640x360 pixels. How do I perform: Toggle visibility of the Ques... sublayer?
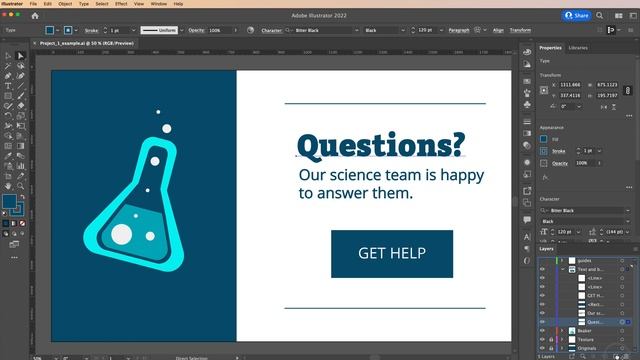pyautogui.click(x=542, y=322)
